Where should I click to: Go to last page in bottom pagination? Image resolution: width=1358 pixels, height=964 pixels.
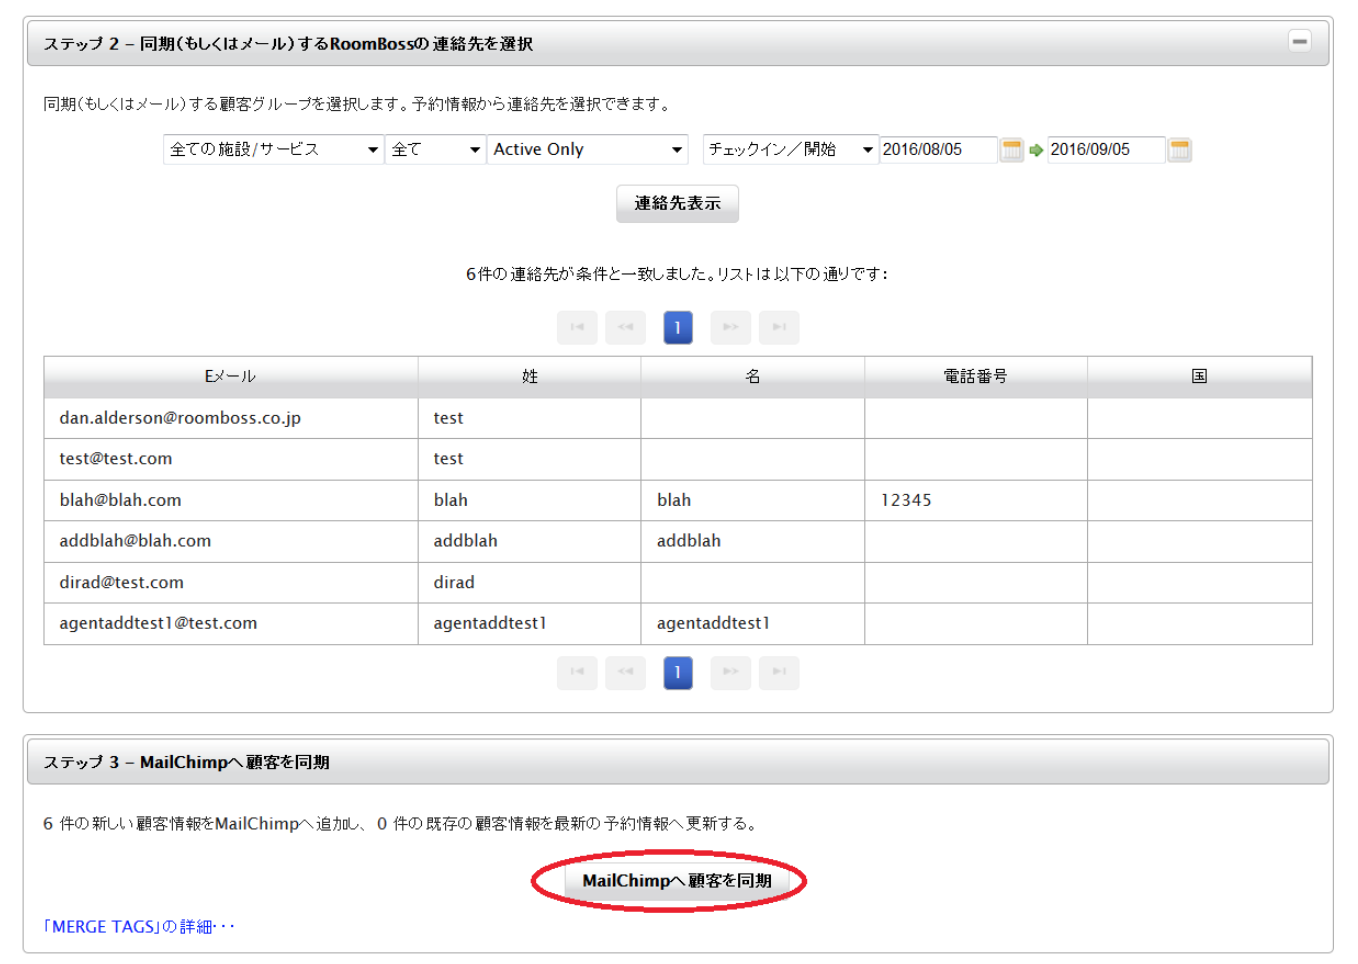pos(779,672)
